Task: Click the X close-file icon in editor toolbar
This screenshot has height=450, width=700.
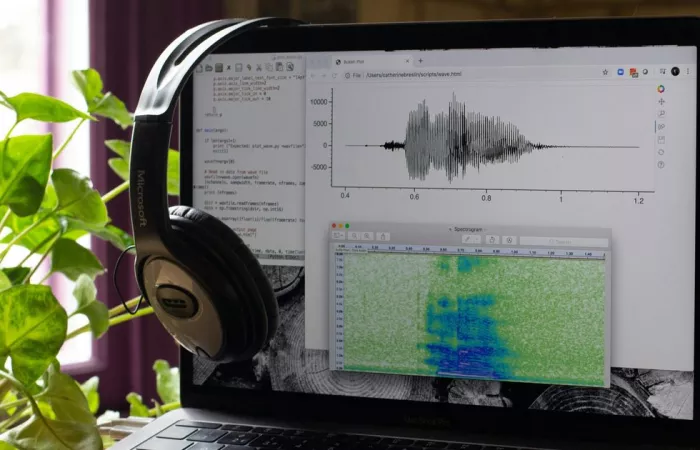Action: click(229, 68)
